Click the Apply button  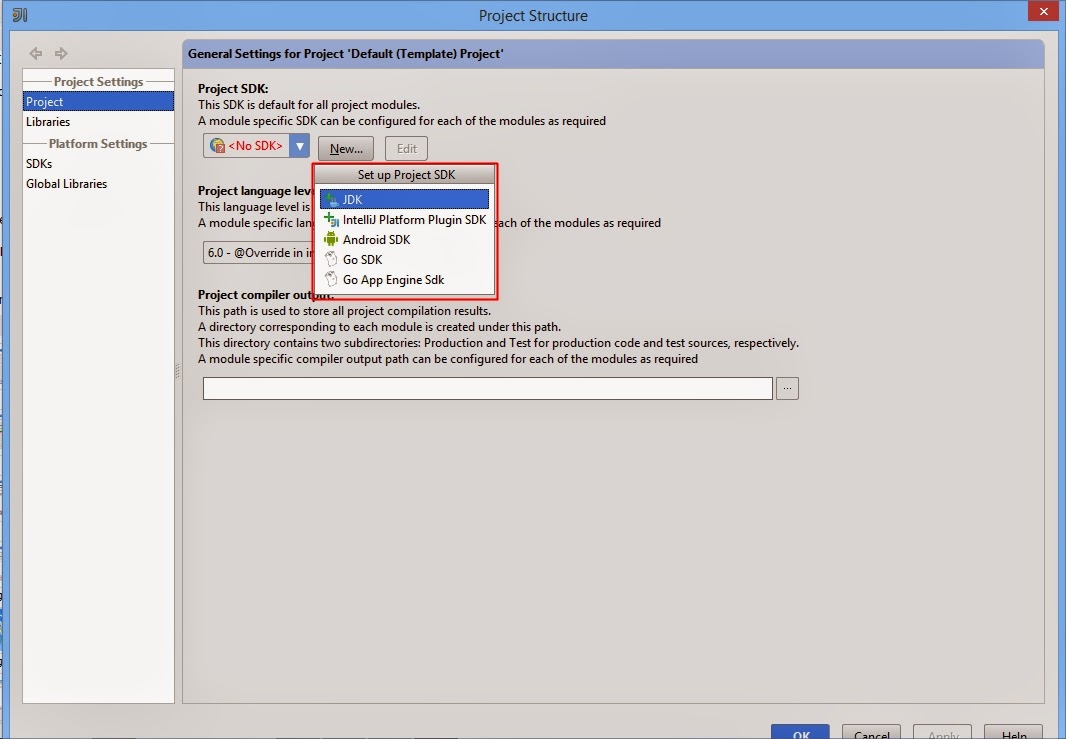click(x=942, y=732)
